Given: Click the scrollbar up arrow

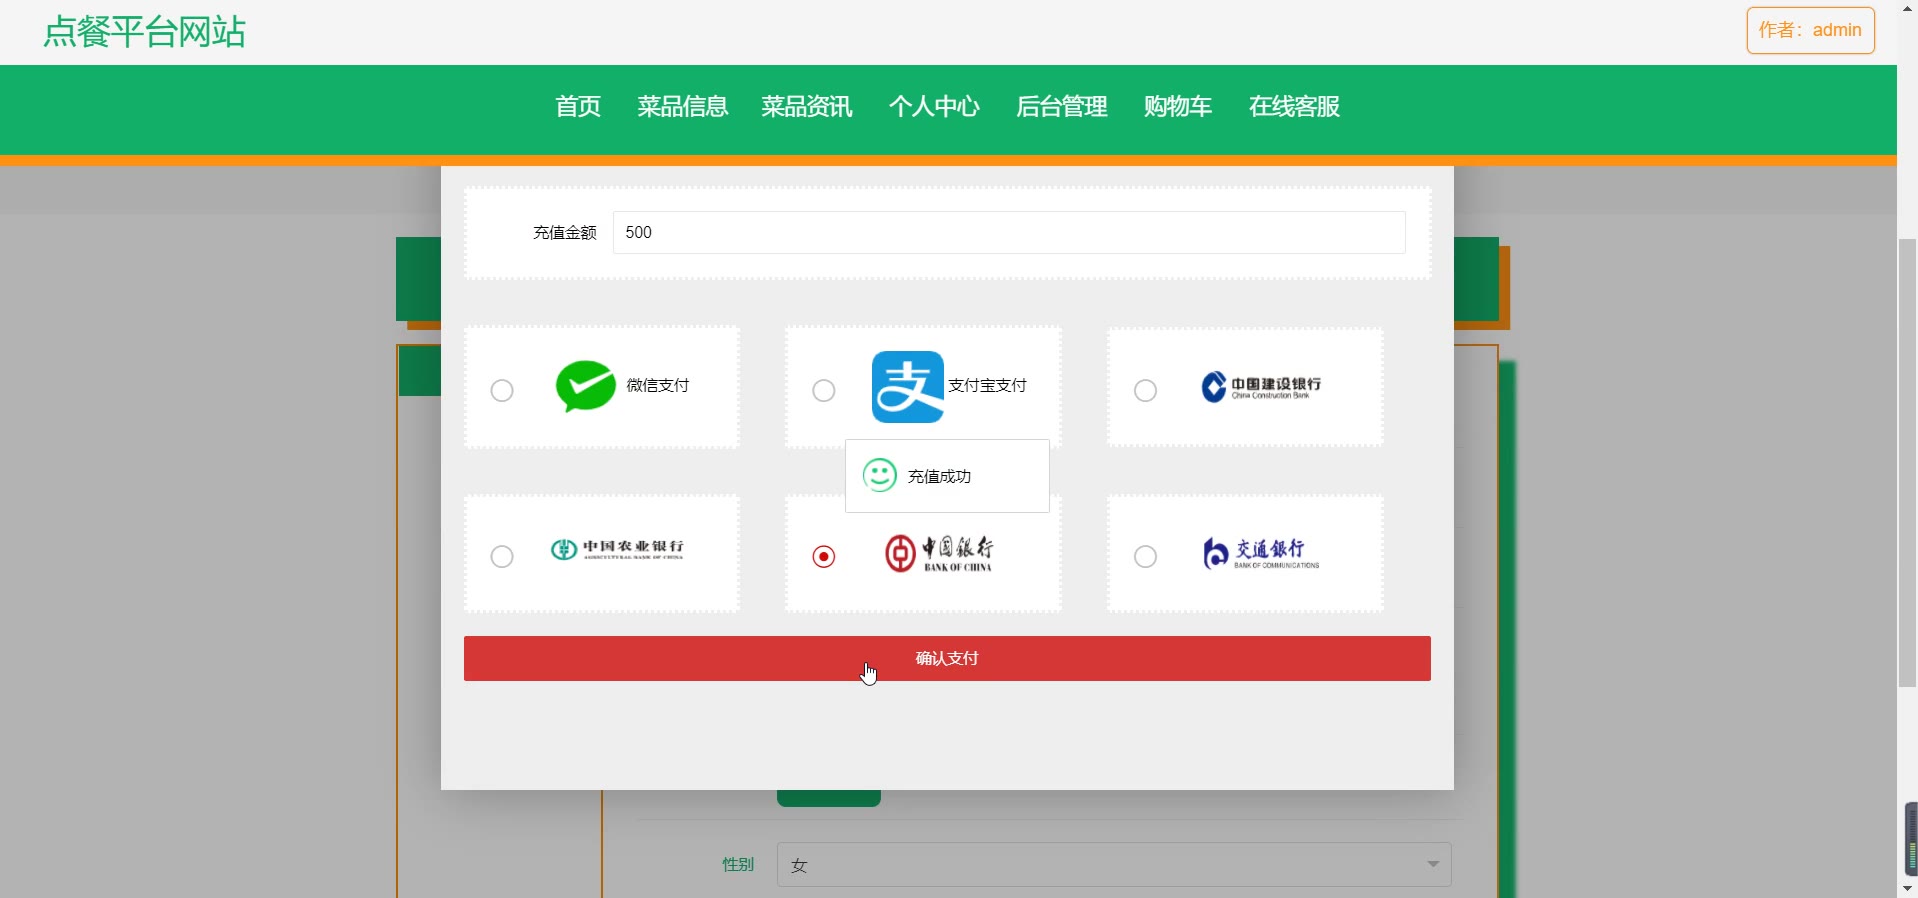Looking at the screenshot, I should (1908, 8).
